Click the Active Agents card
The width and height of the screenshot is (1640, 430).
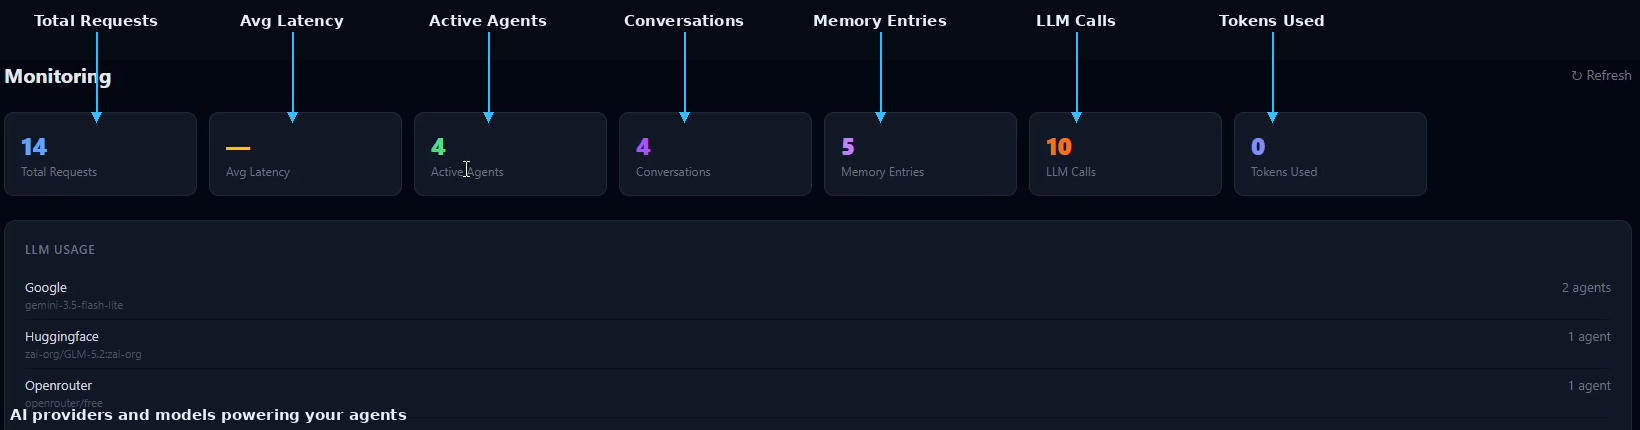[x=510, y=154]
